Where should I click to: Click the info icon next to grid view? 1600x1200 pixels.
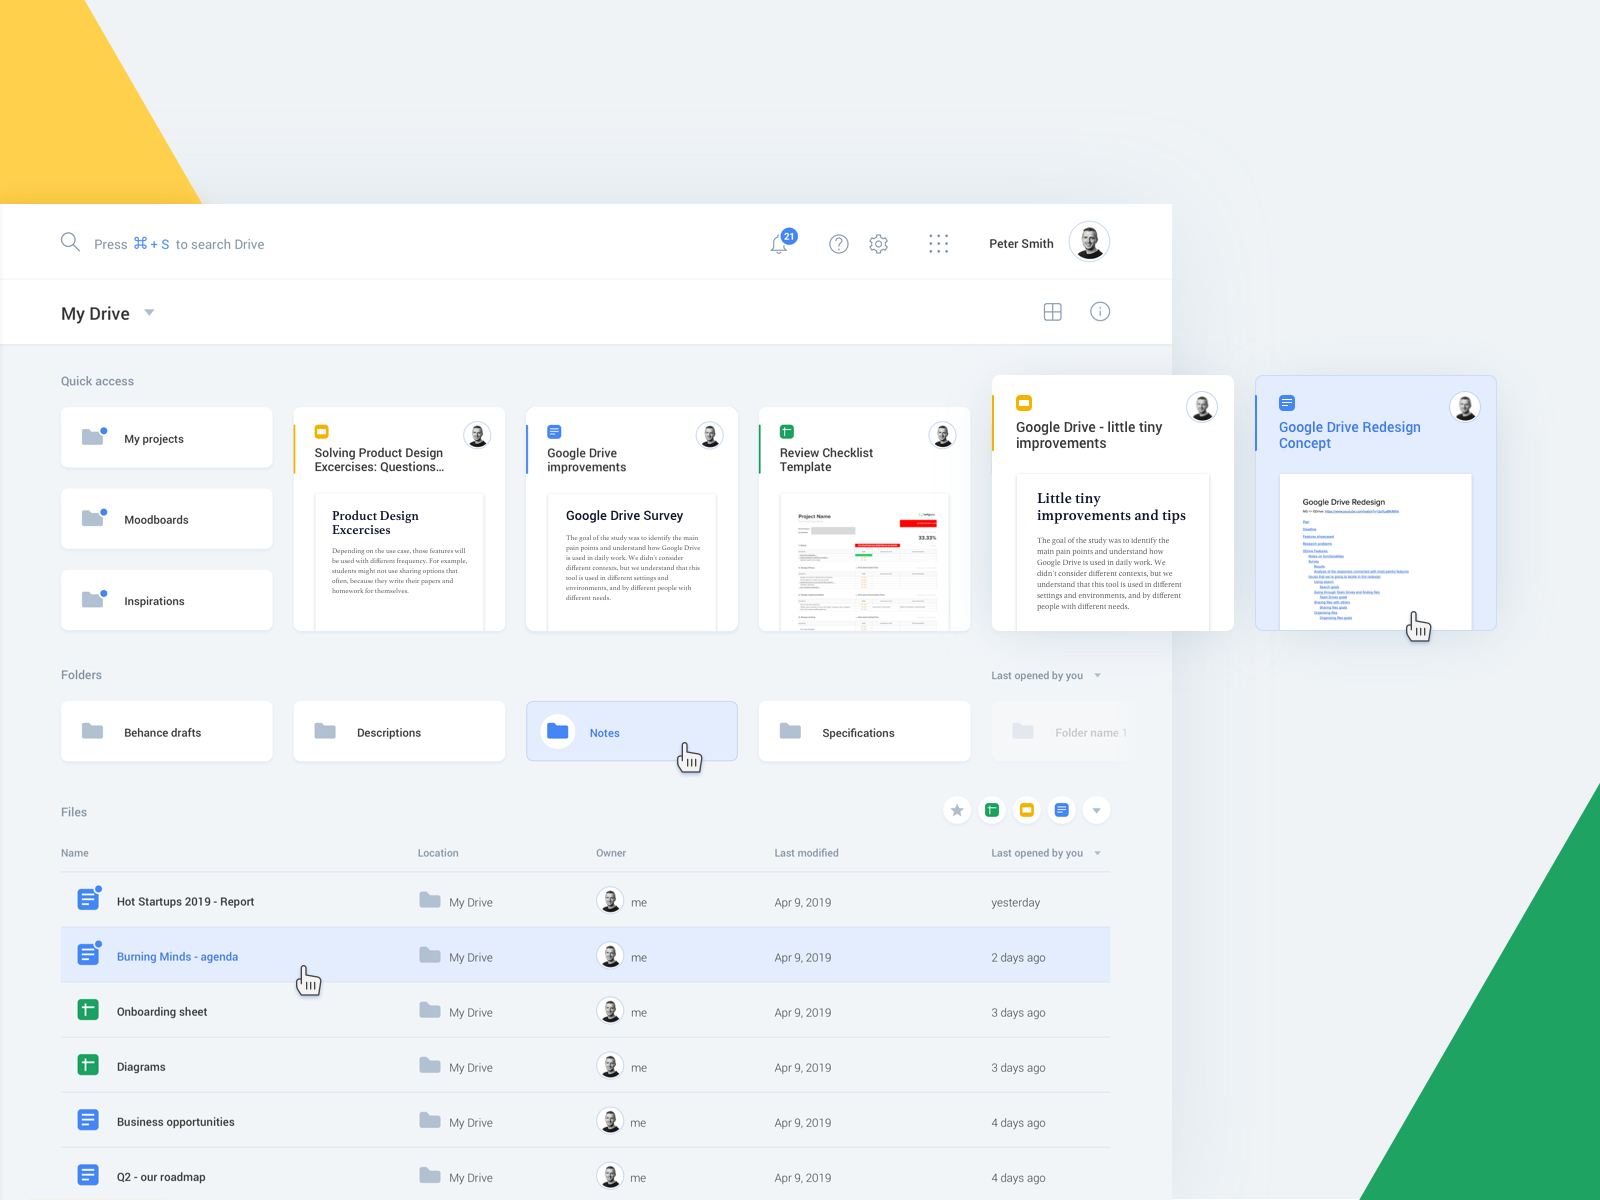pos(1100,311)
